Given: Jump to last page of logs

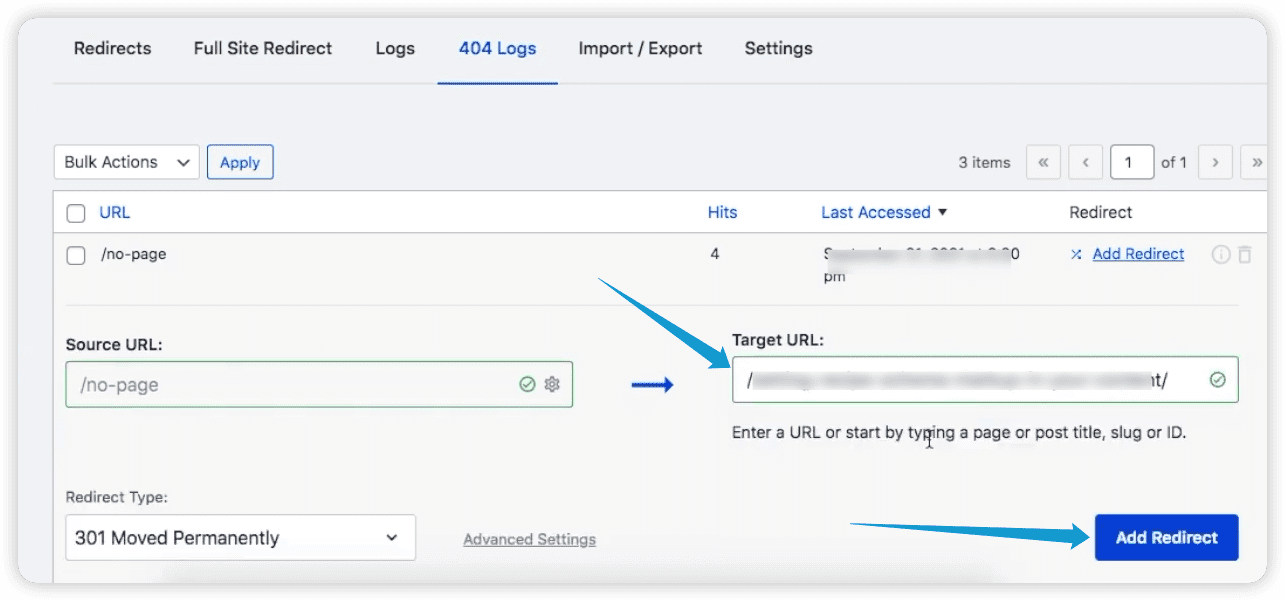Looking at the screenshot, I should click(1255, 162).
